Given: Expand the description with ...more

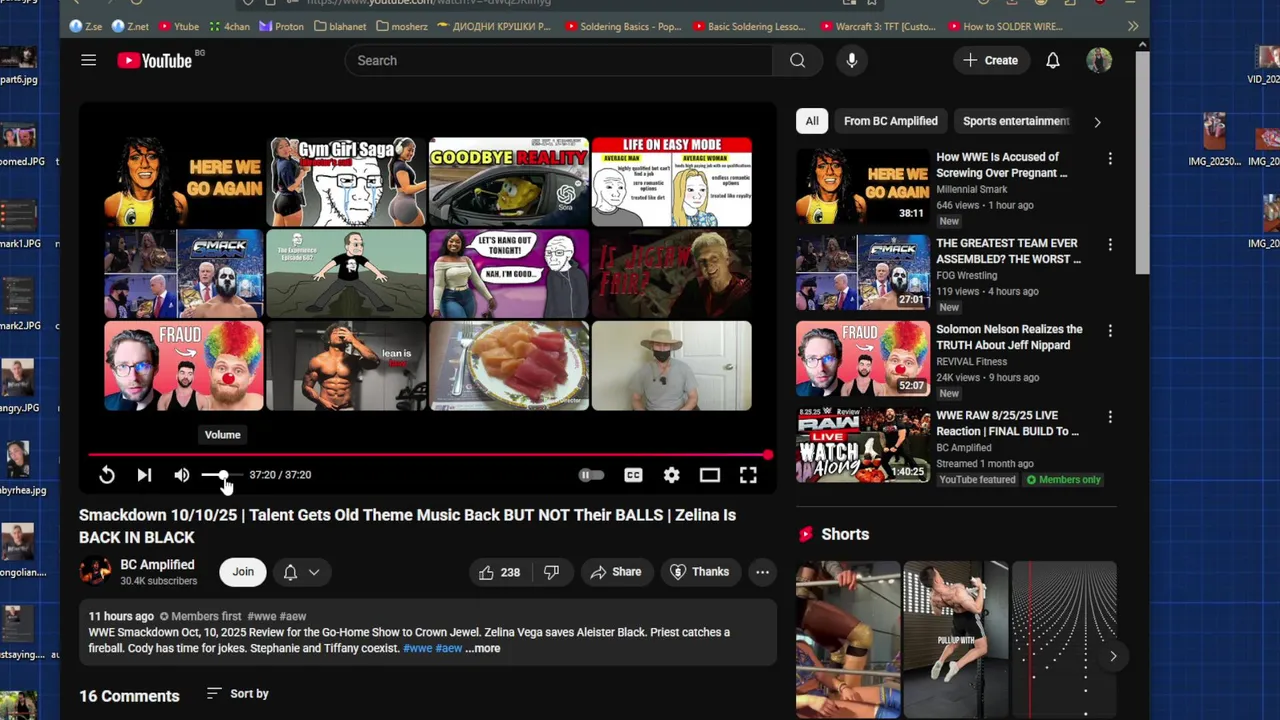Looking at the screenshot, I should click(x=482, y=649).
